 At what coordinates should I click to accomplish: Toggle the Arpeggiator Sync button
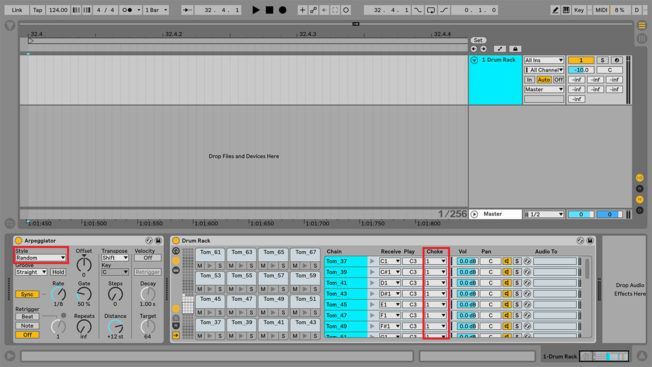pyautogui.click(x=27, y=294)
